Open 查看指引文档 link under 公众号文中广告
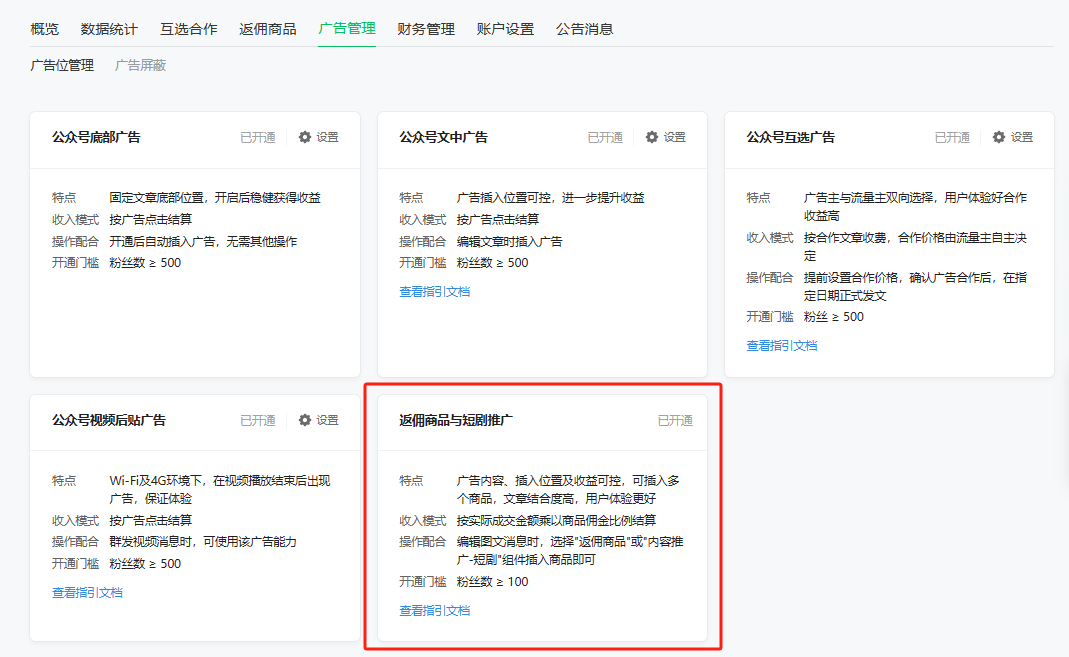The image size is (1069, 657). tap(434, 292)
